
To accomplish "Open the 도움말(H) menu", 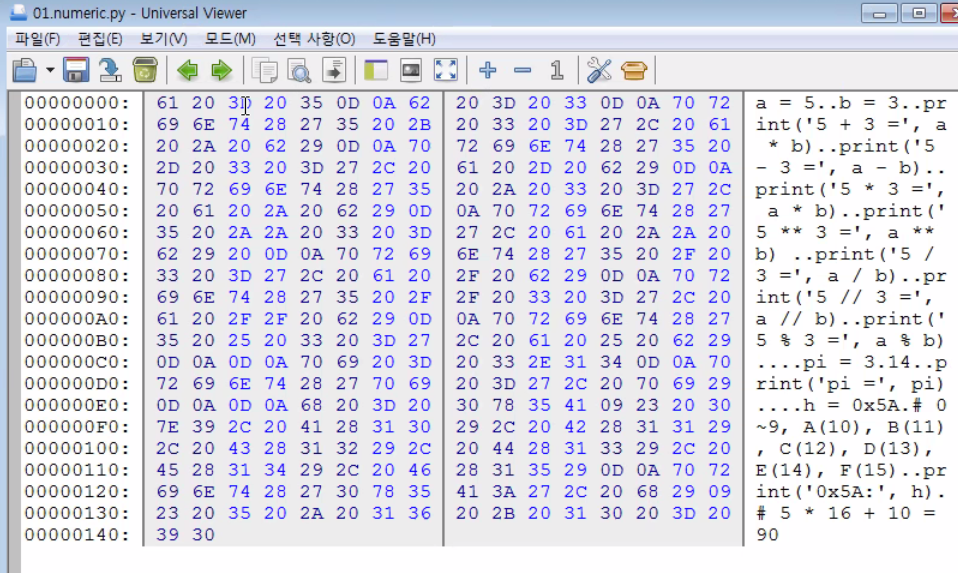I will click(404, 39).
